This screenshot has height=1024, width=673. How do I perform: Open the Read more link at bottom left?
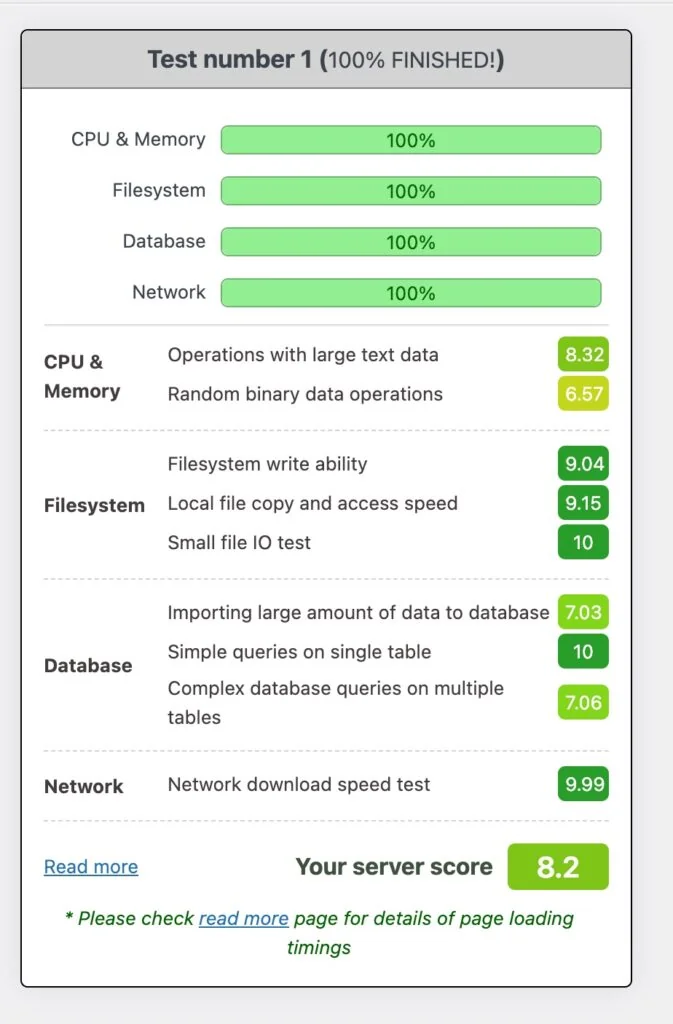click(90, 866)
